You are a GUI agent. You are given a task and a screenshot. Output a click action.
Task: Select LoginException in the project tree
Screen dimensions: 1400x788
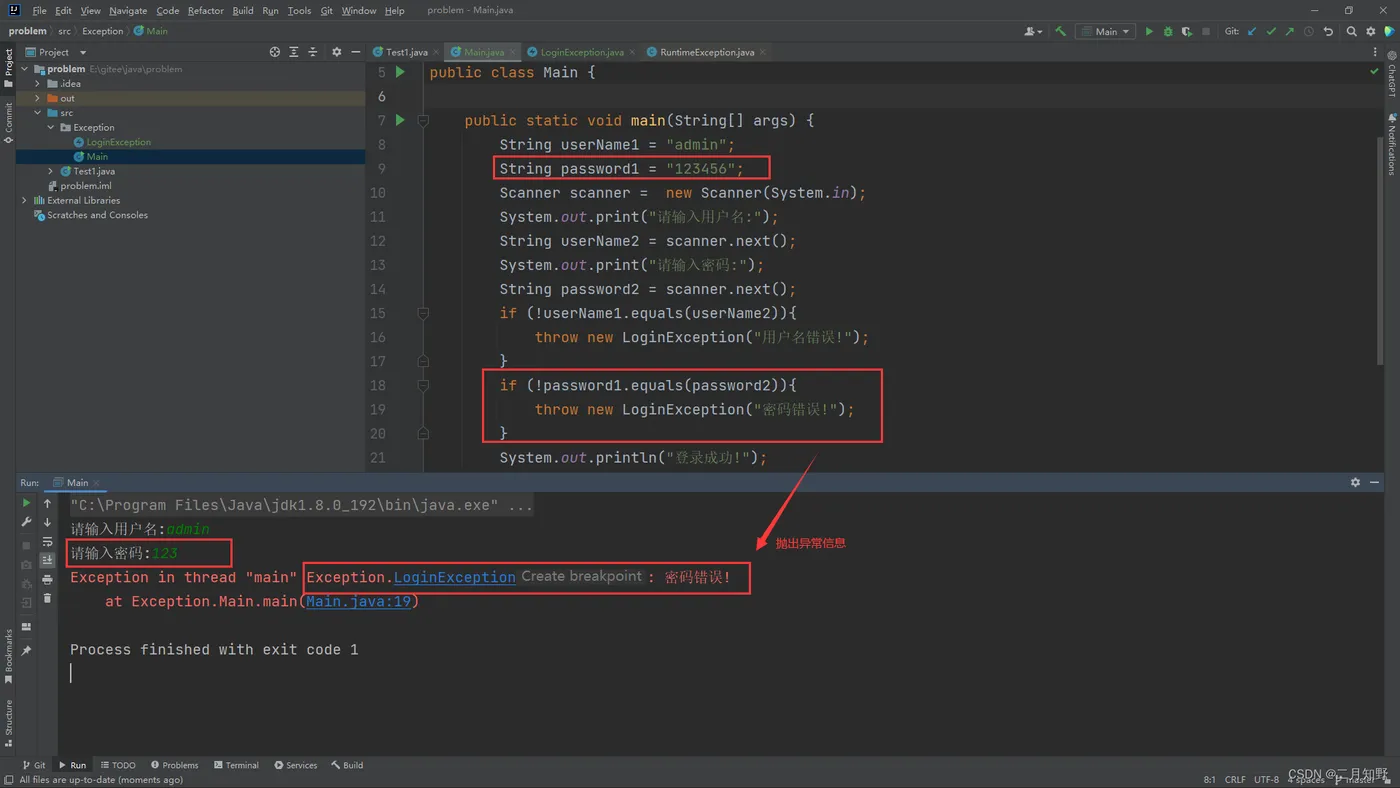tap(118, 142)
